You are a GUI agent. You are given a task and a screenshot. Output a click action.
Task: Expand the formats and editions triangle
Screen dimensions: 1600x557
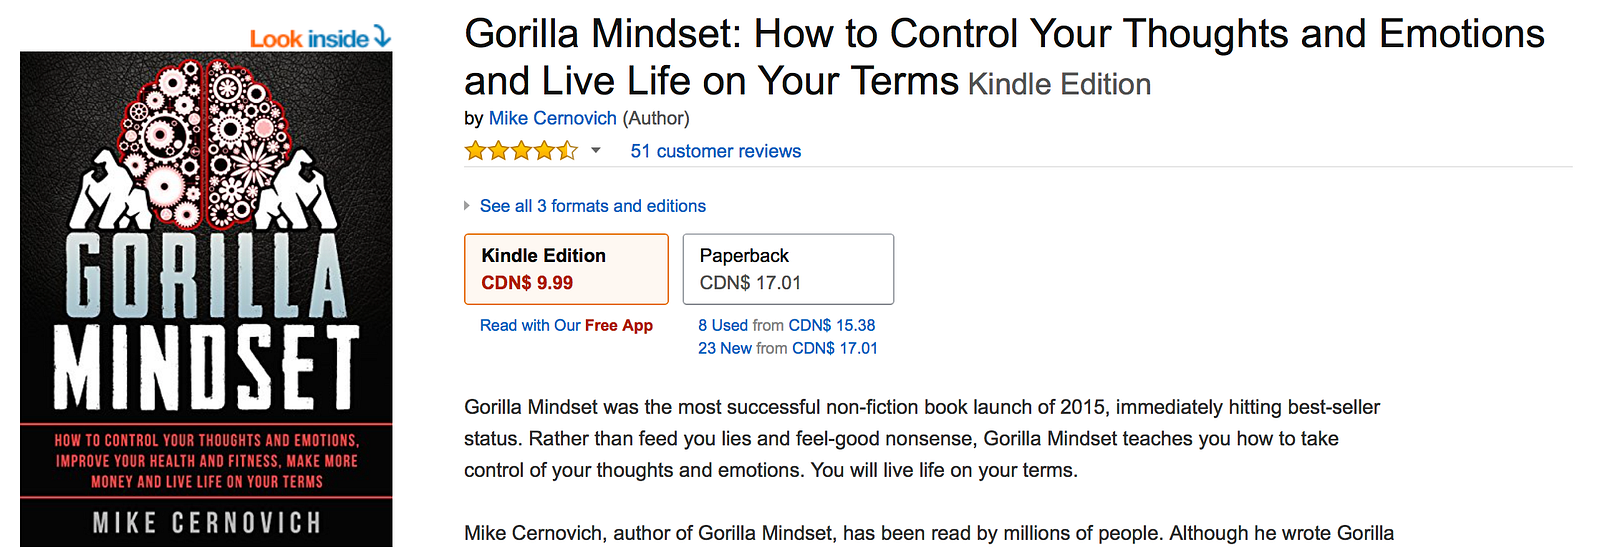click(x=467, y=206)
